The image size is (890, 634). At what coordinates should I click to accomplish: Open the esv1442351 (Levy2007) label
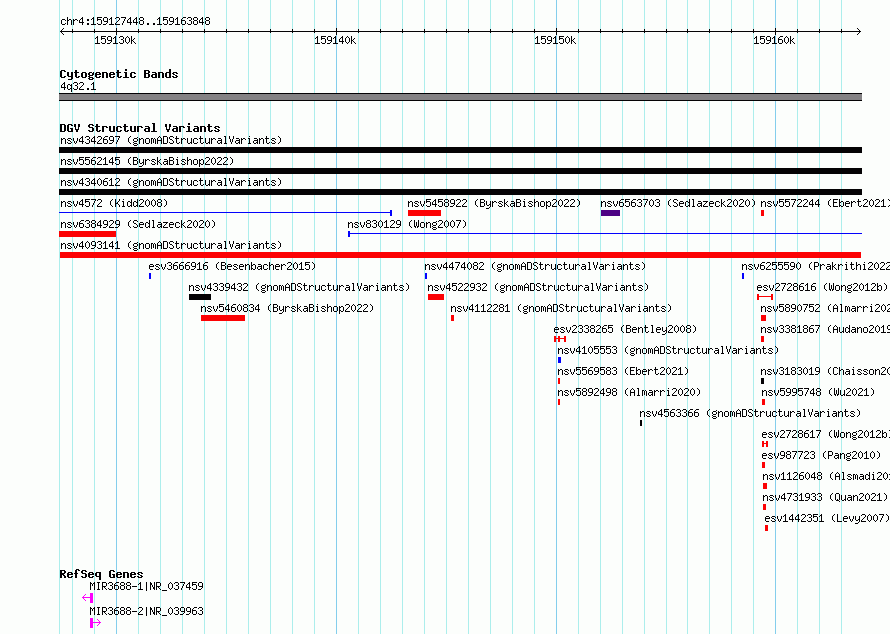pyautogui.click(x=826, y=518)
